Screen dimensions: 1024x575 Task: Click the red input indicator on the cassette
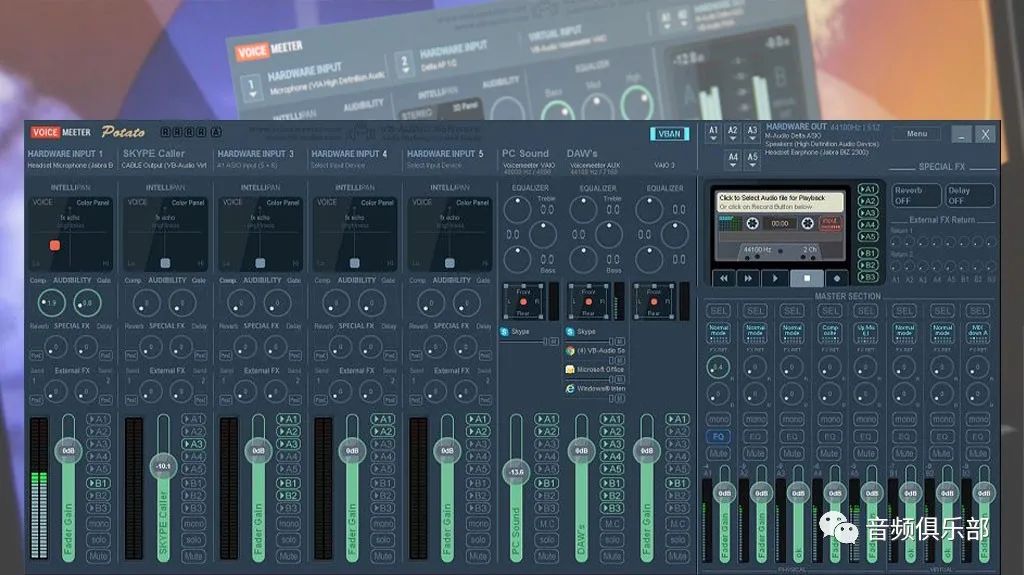coord(830,223)
